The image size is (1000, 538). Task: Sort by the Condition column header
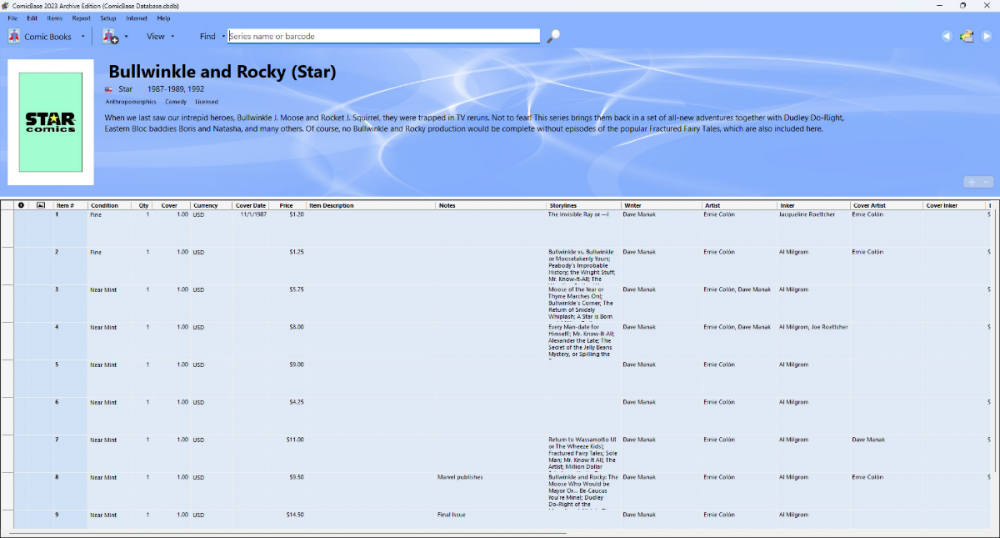(x=110, y=205)
